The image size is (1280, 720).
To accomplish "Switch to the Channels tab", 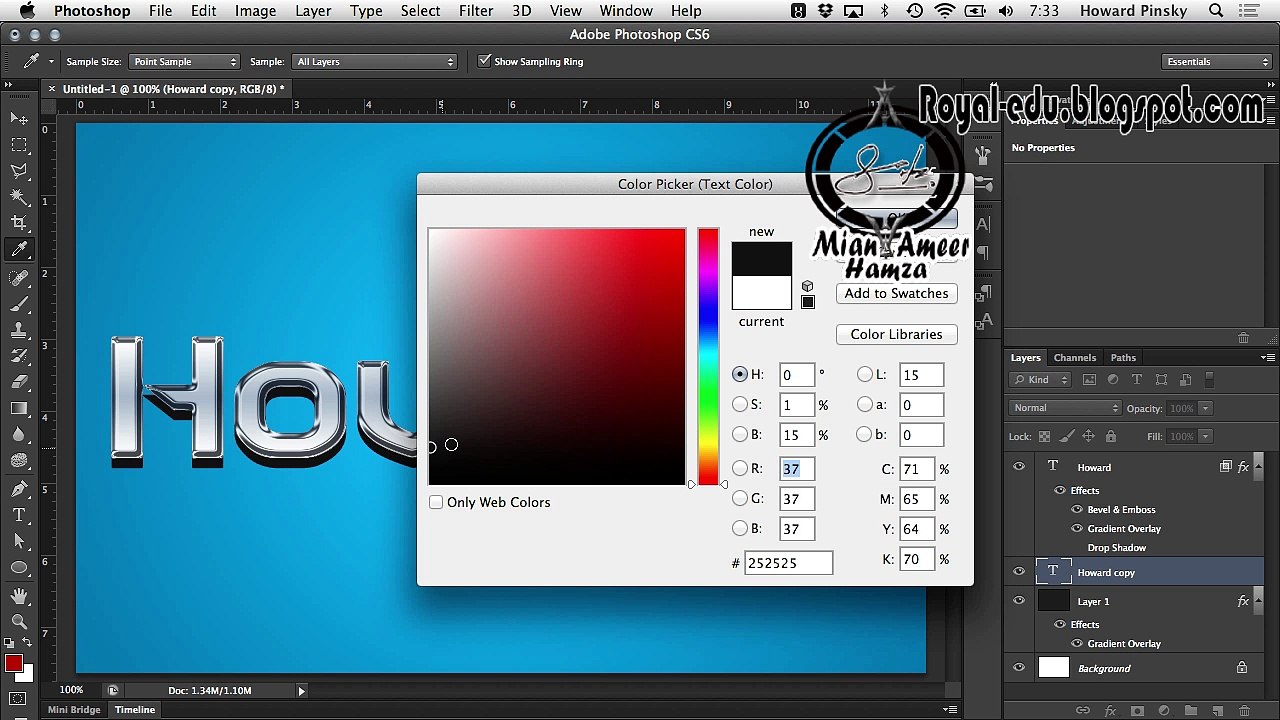I will pyautogui.click(x=1075, y=357).
